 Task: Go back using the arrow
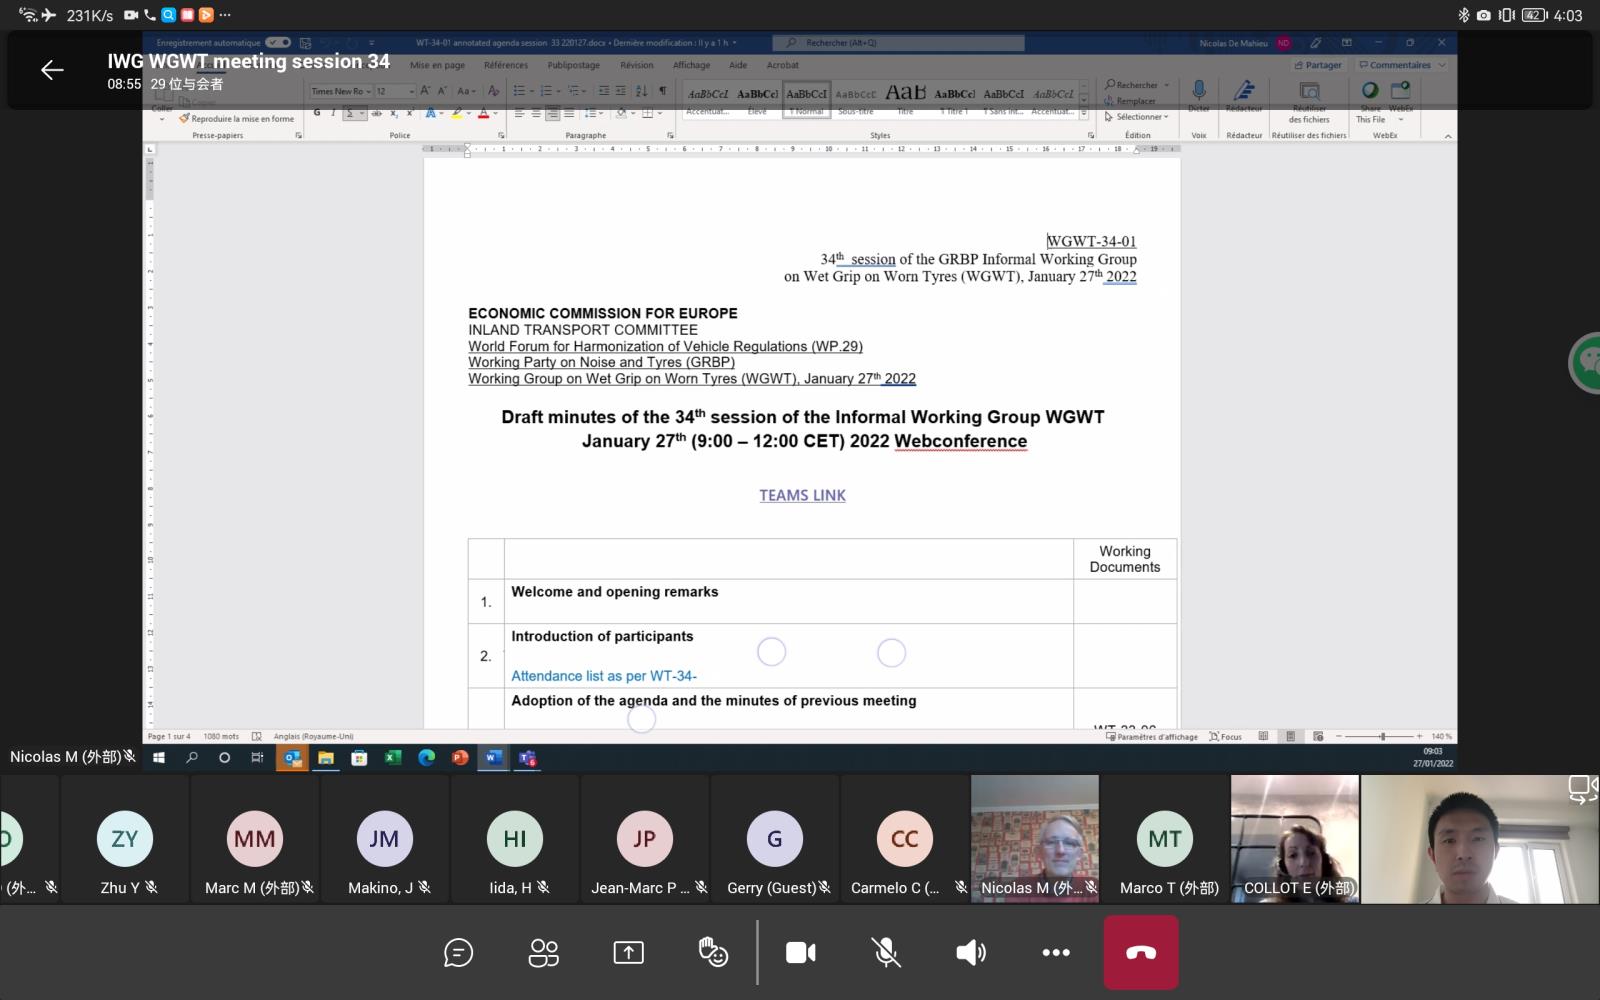coord(52,69)
